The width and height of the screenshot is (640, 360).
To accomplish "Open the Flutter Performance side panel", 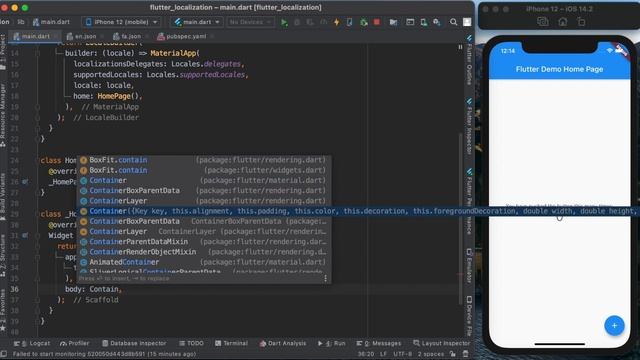I will click(x=469, y=202).
